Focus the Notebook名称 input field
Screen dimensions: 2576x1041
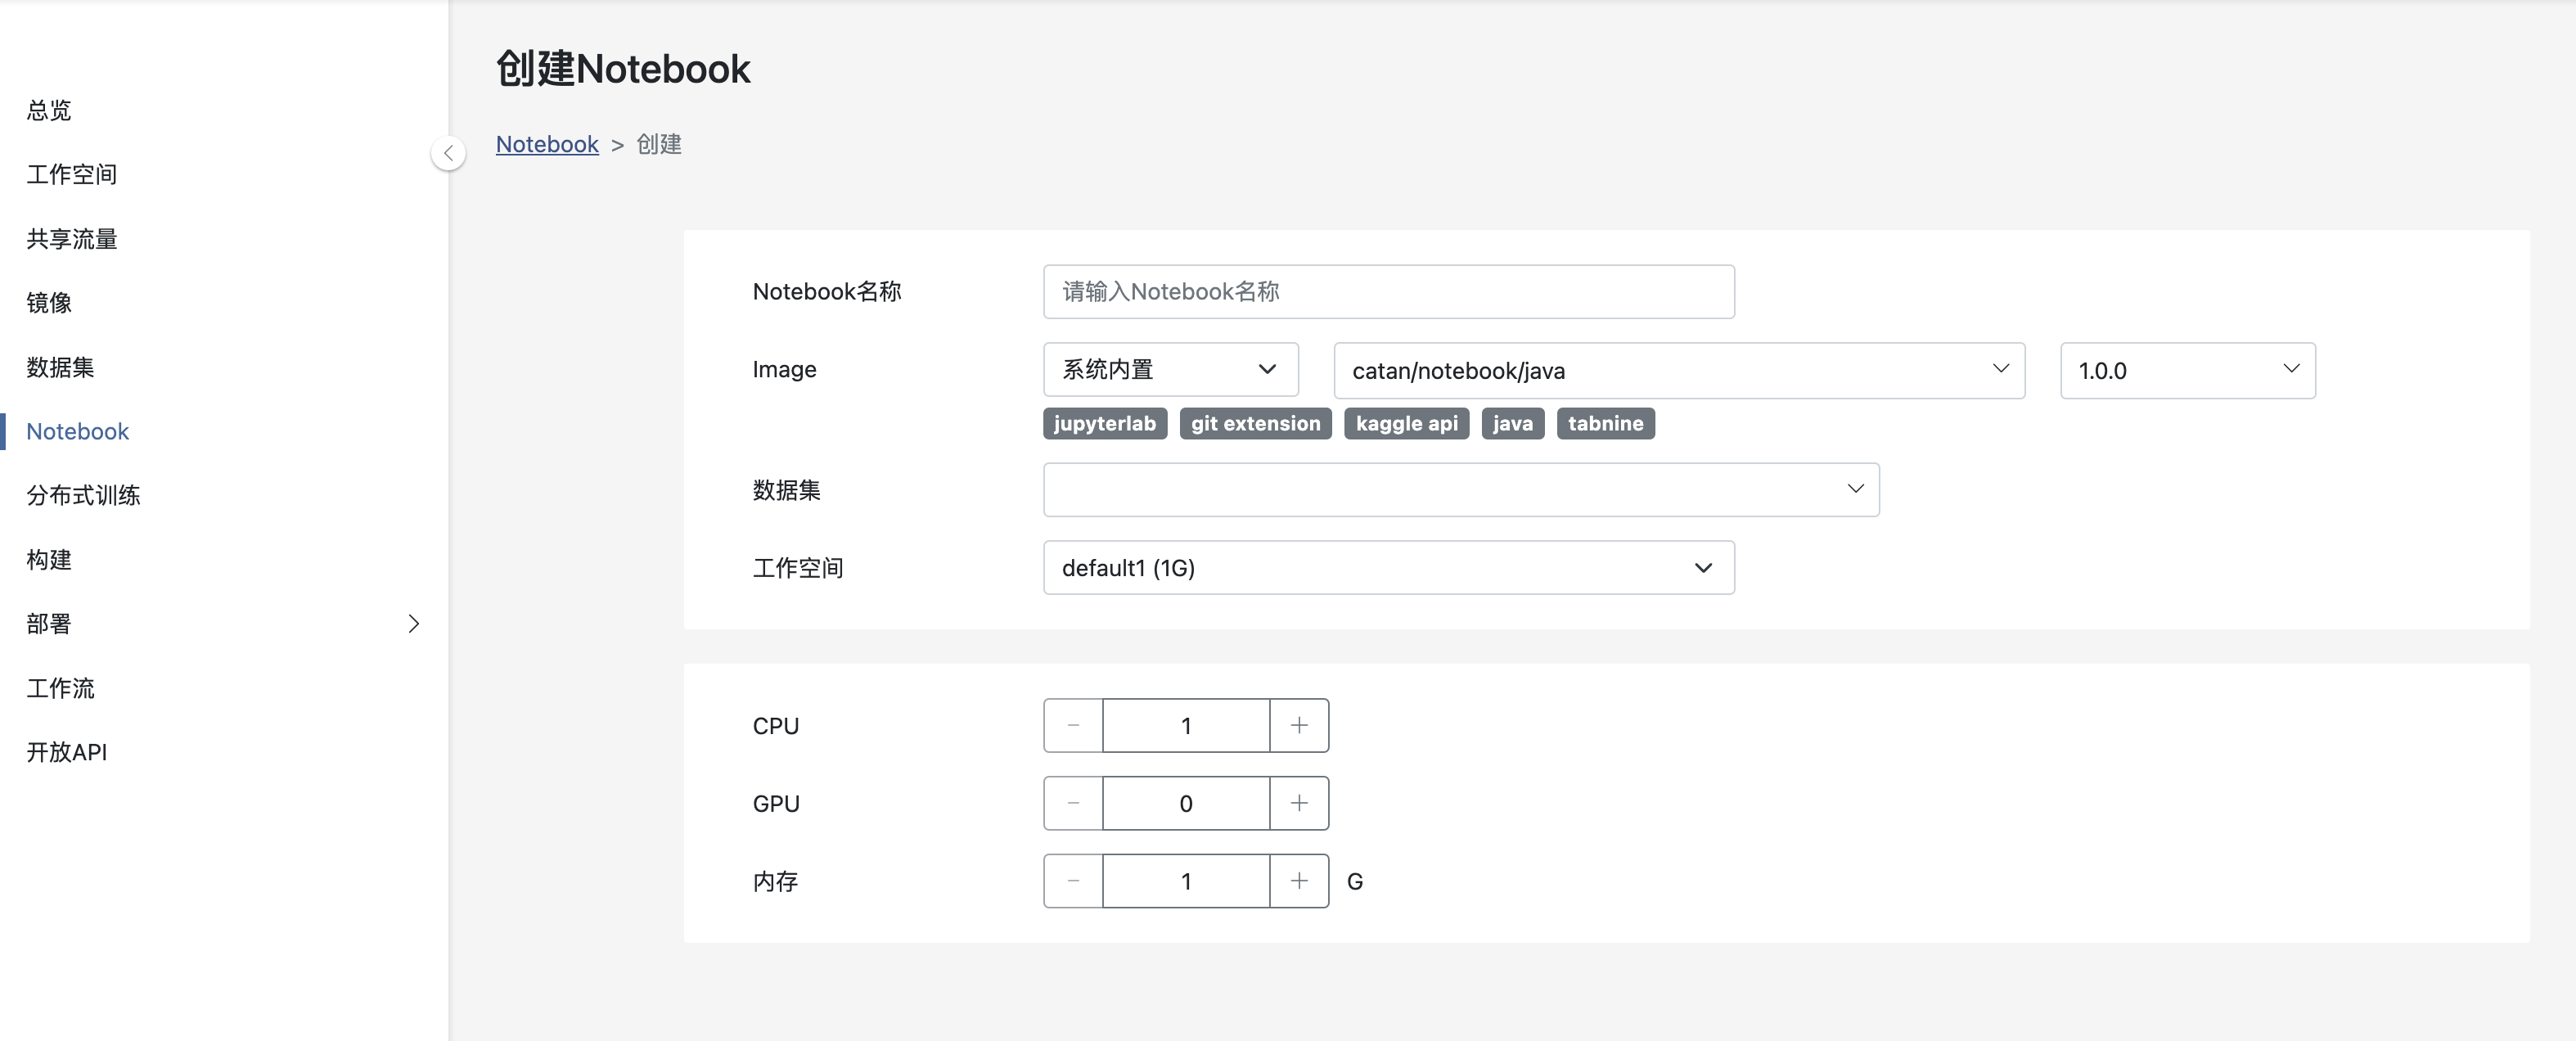coord(1387,291)
